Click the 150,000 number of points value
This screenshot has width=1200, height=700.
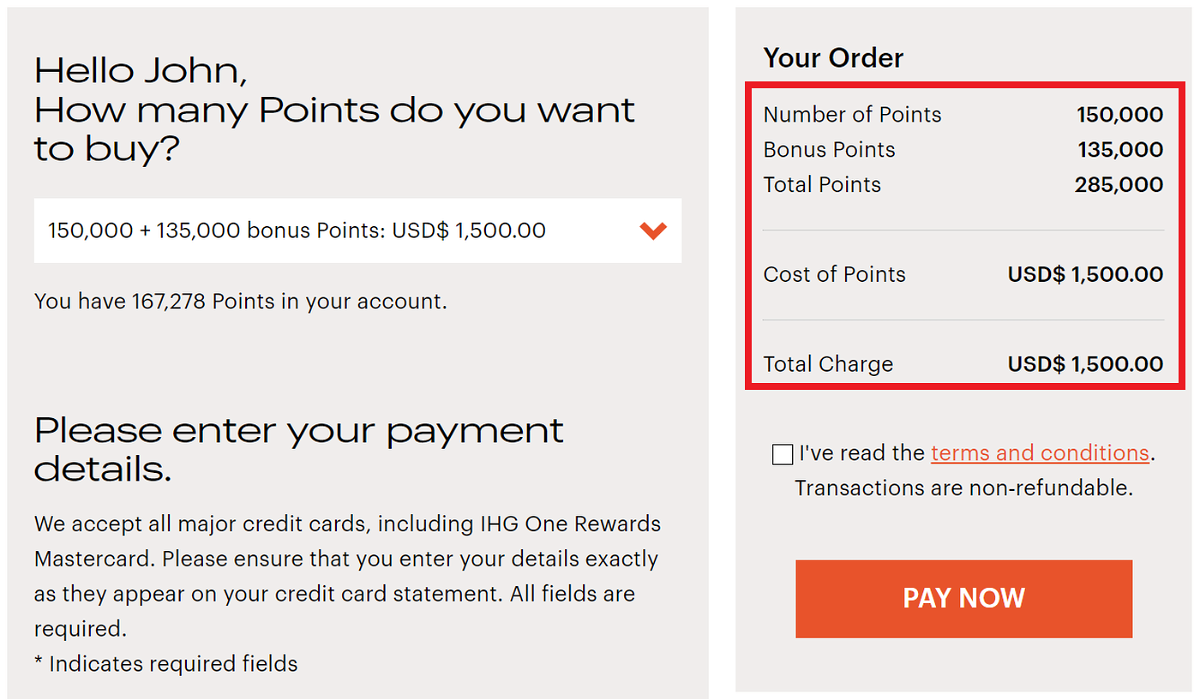coord(1120,115)
